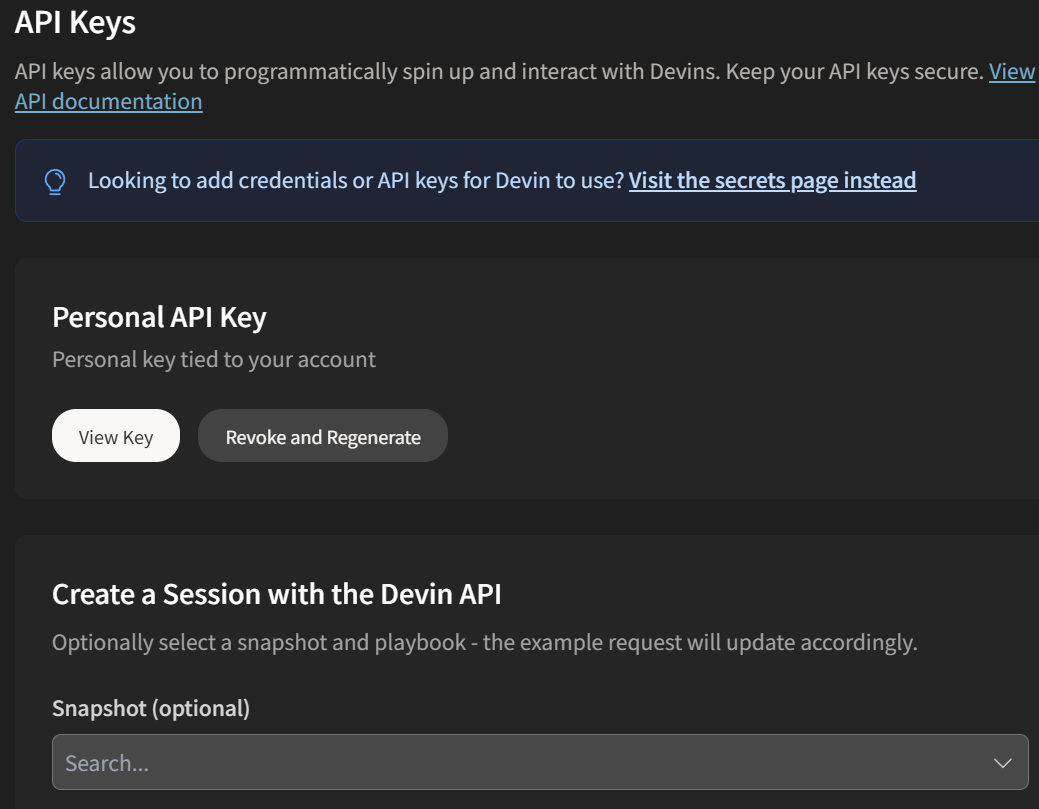
Task: Select the Personal API Key heading
Action: 159,317
